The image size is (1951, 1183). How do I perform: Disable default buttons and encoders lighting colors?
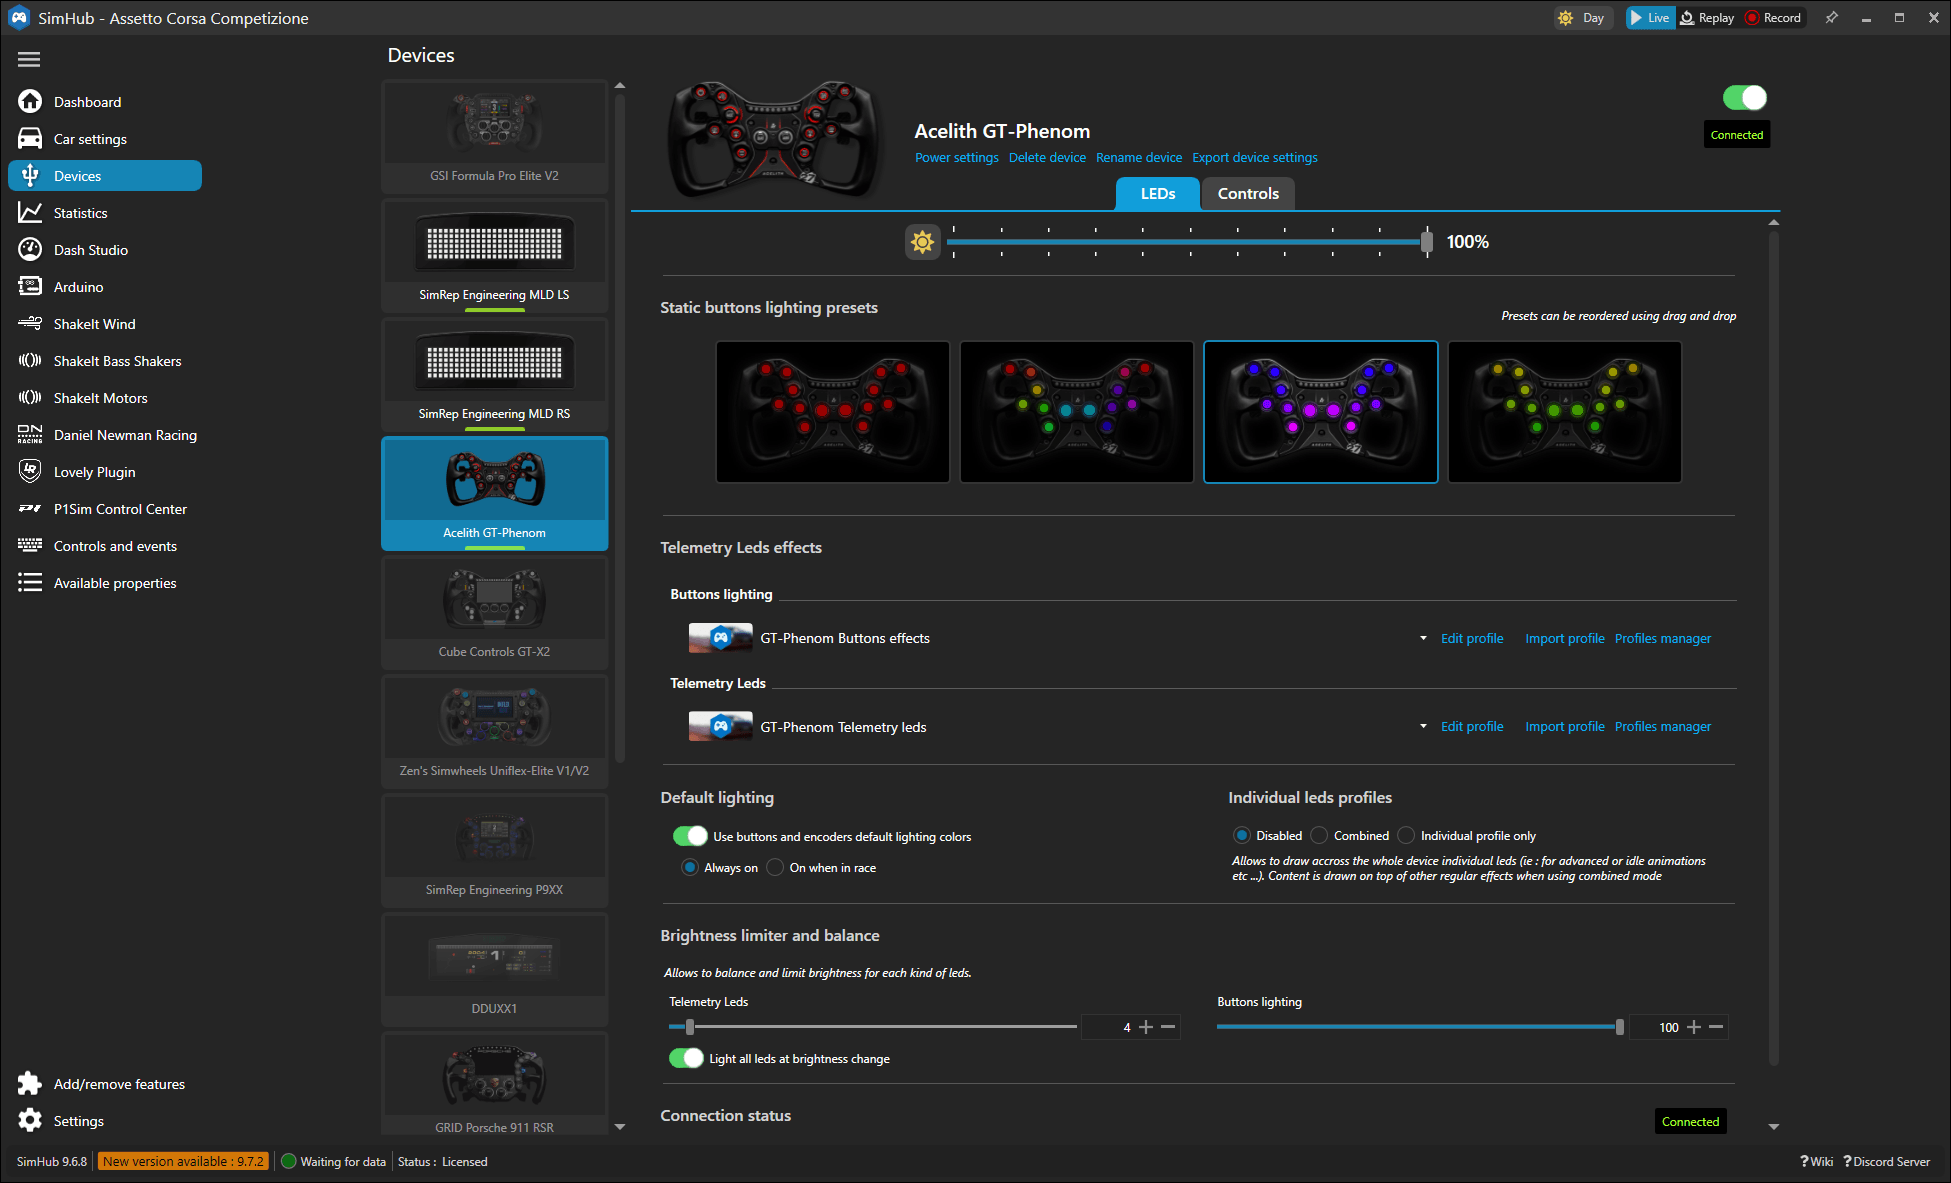(689, 836)
